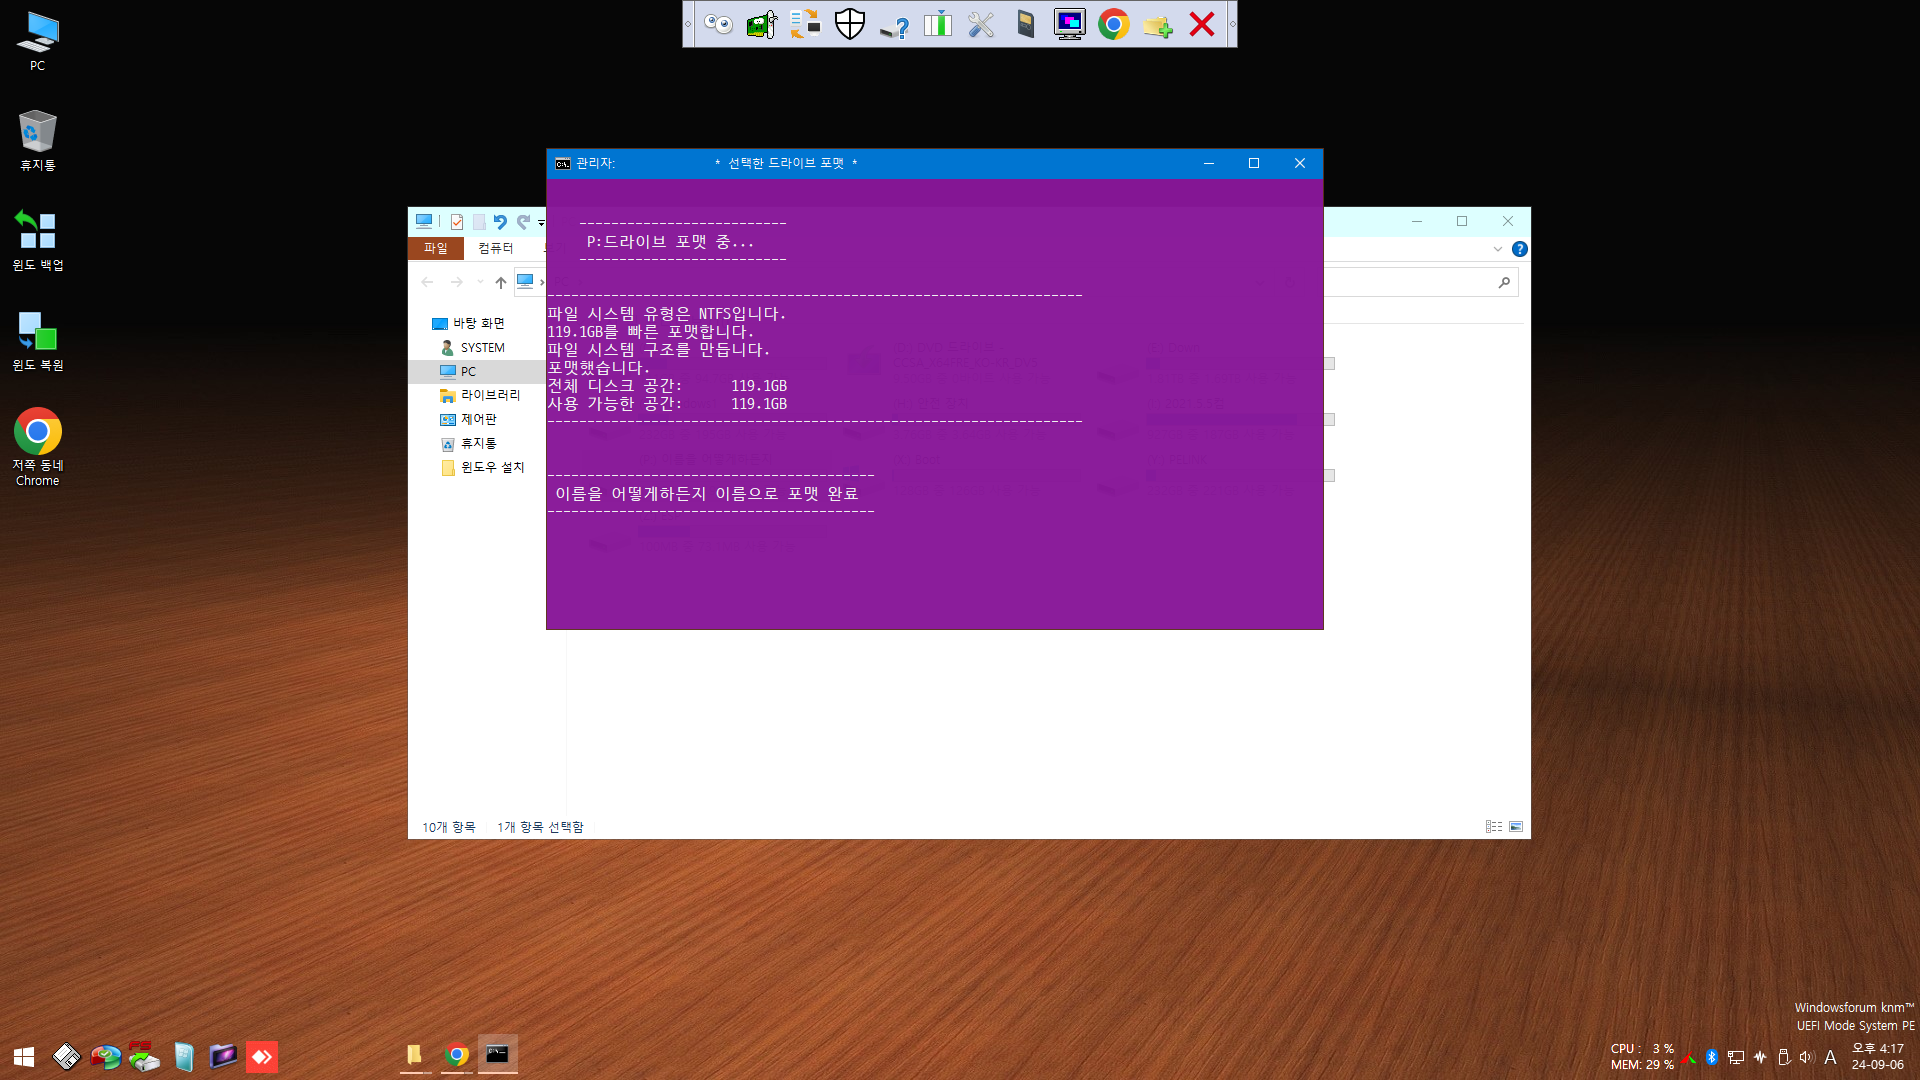The height and width of the screenshot is (1080, 1920).
Task: Open Explorer help question mark button
Action: tap(1520, 249)
